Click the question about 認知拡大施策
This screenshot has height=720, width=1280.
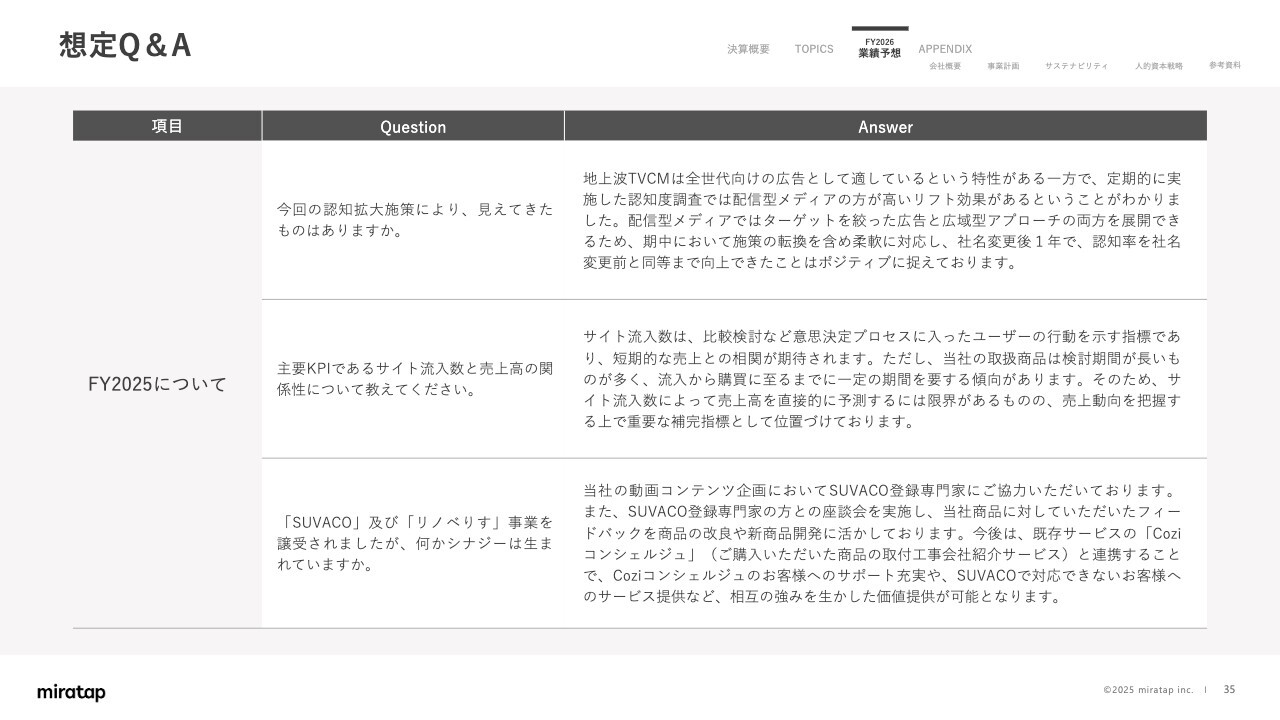click(x=414, y=220)
